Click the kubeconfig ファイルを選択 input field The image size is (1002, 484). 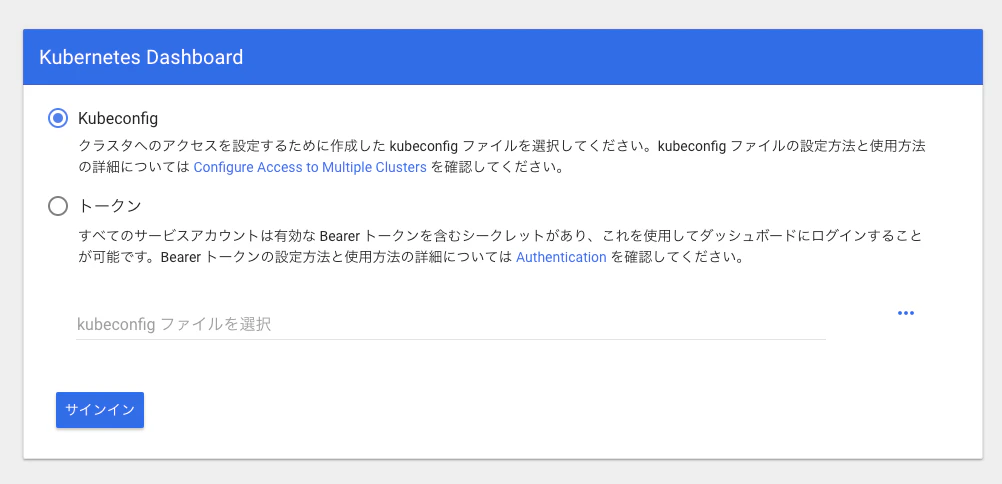tap(451, 324)
